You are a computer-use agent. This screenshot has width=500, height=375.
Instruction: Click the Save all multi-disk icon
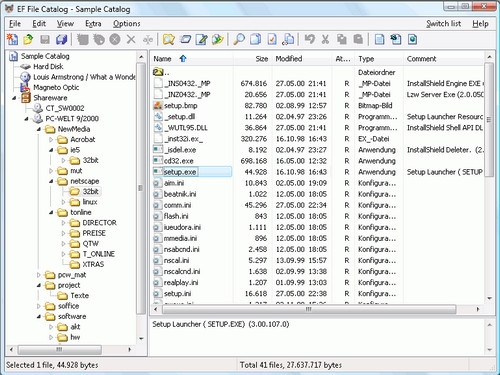pyautogui.click(x=62, y=39)
